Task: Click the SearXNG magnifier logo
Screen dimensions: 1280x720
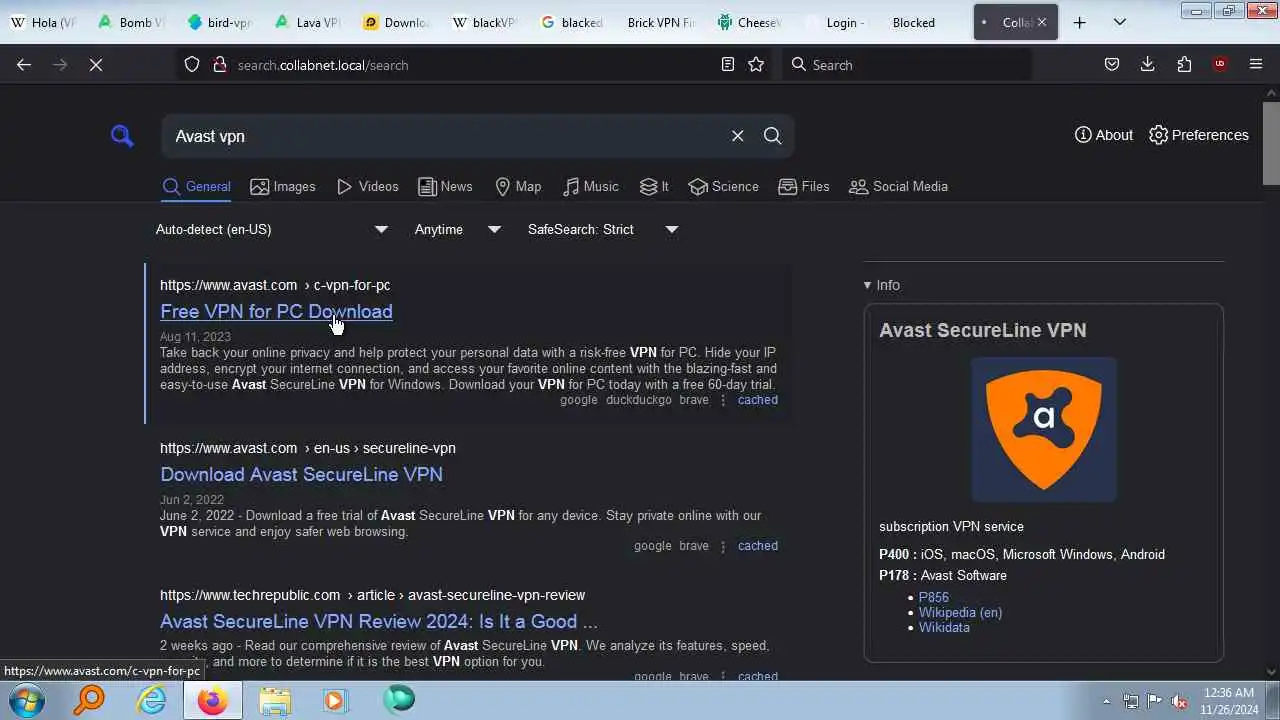Action: [122, 136]
